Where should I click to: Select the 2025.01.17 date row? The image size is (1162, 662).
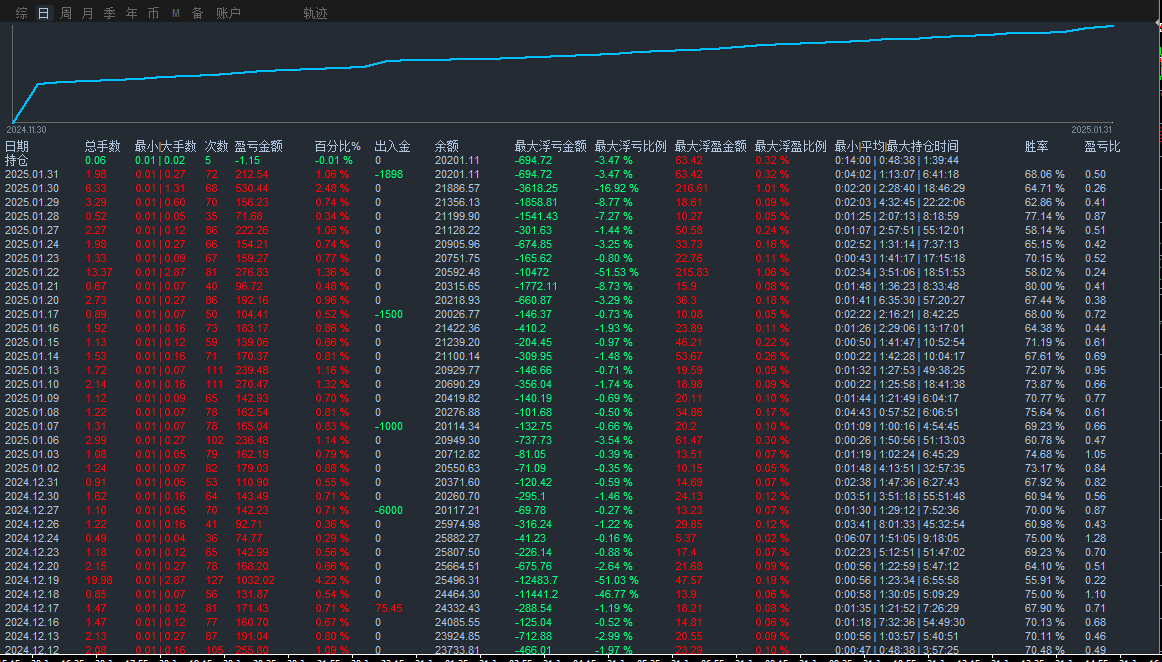31,314
